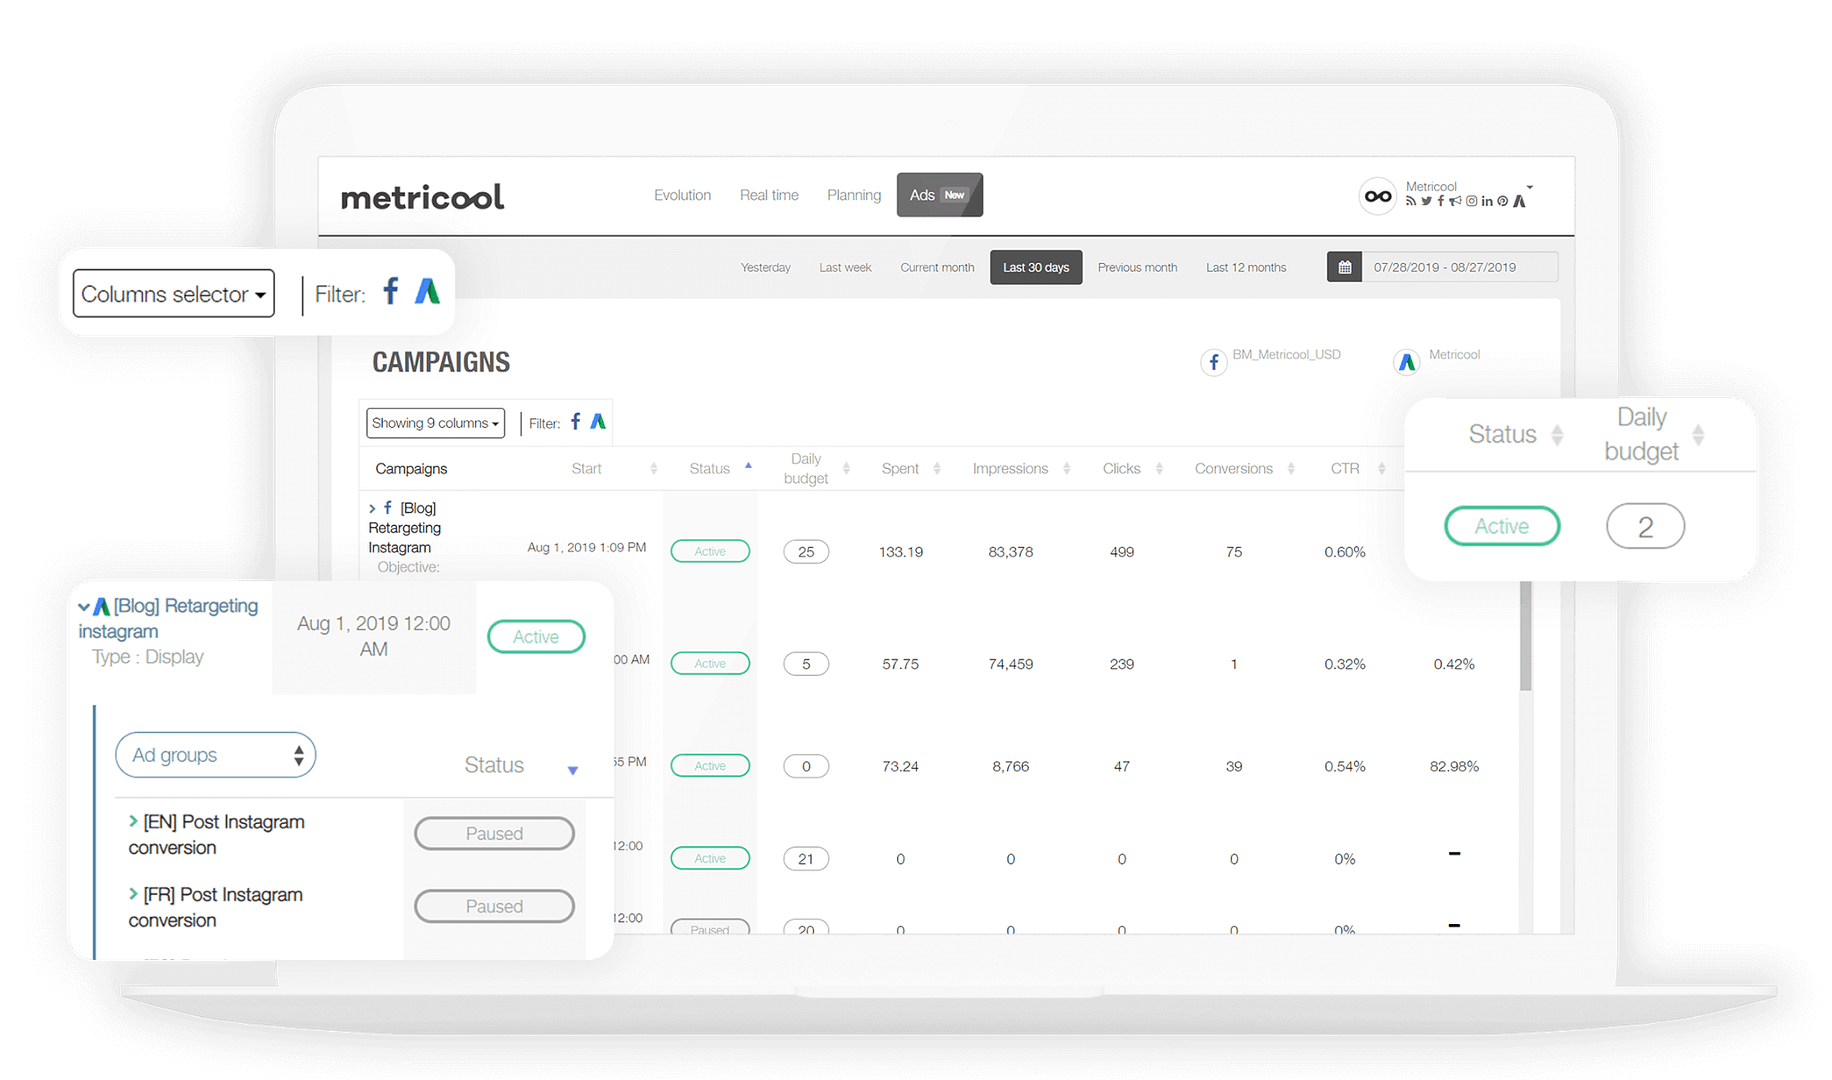Go to the Real time tab
Screen dimensions: 1832x1080
[x=769, y=195]
